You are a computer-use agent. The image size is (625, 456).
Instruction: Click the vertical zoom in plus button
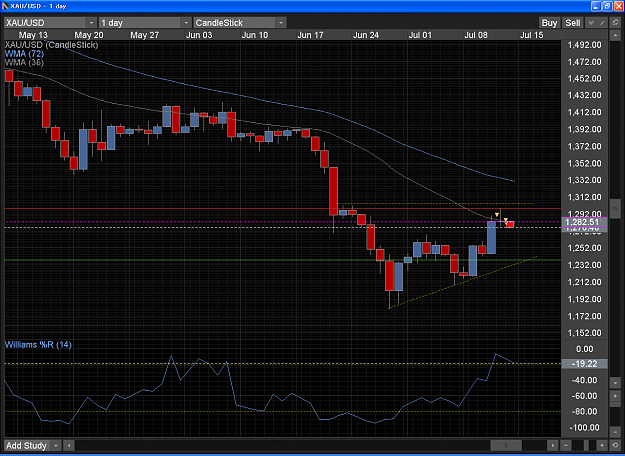click(x=615, y=397)
